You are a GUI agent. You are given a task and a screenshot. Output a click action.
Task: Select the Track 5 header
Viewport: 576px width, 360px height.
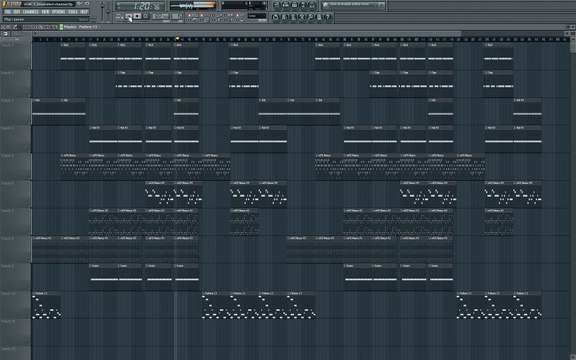[15, 166]
